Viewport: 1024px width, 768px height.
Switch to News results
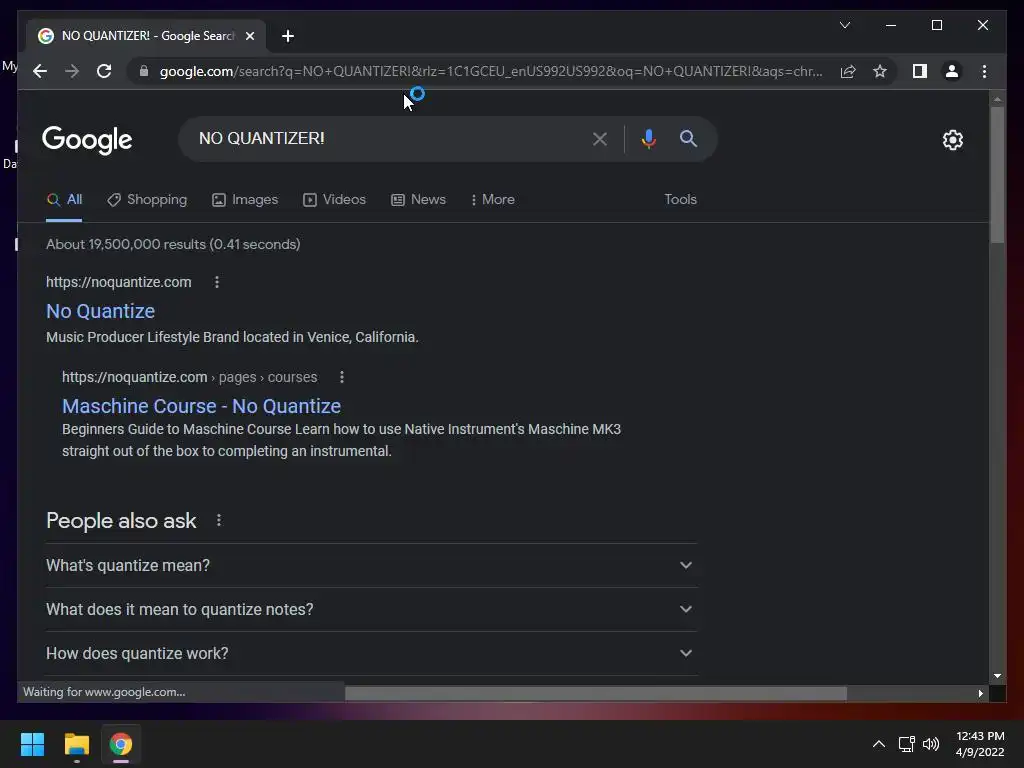[418, 199]
